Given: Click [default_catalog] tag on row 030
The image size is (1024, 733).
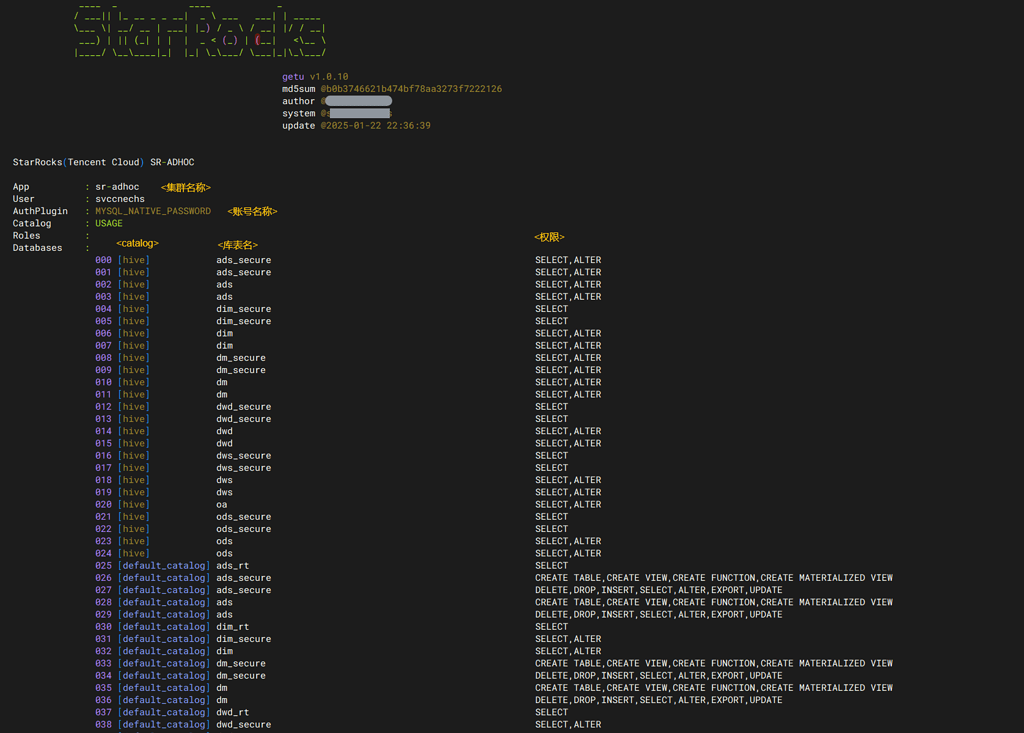Looking at the screenshot, I should pos(163,627).
